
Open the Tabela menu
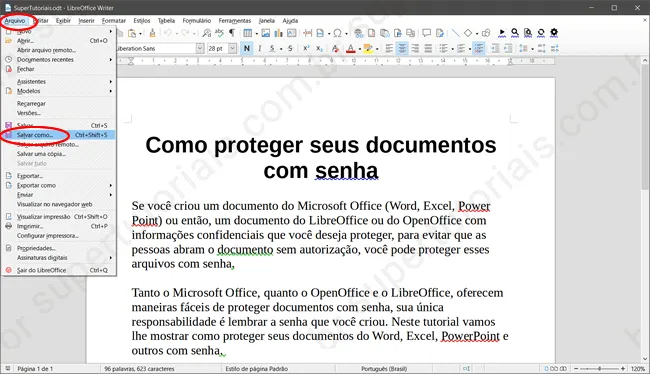point(166,21)
